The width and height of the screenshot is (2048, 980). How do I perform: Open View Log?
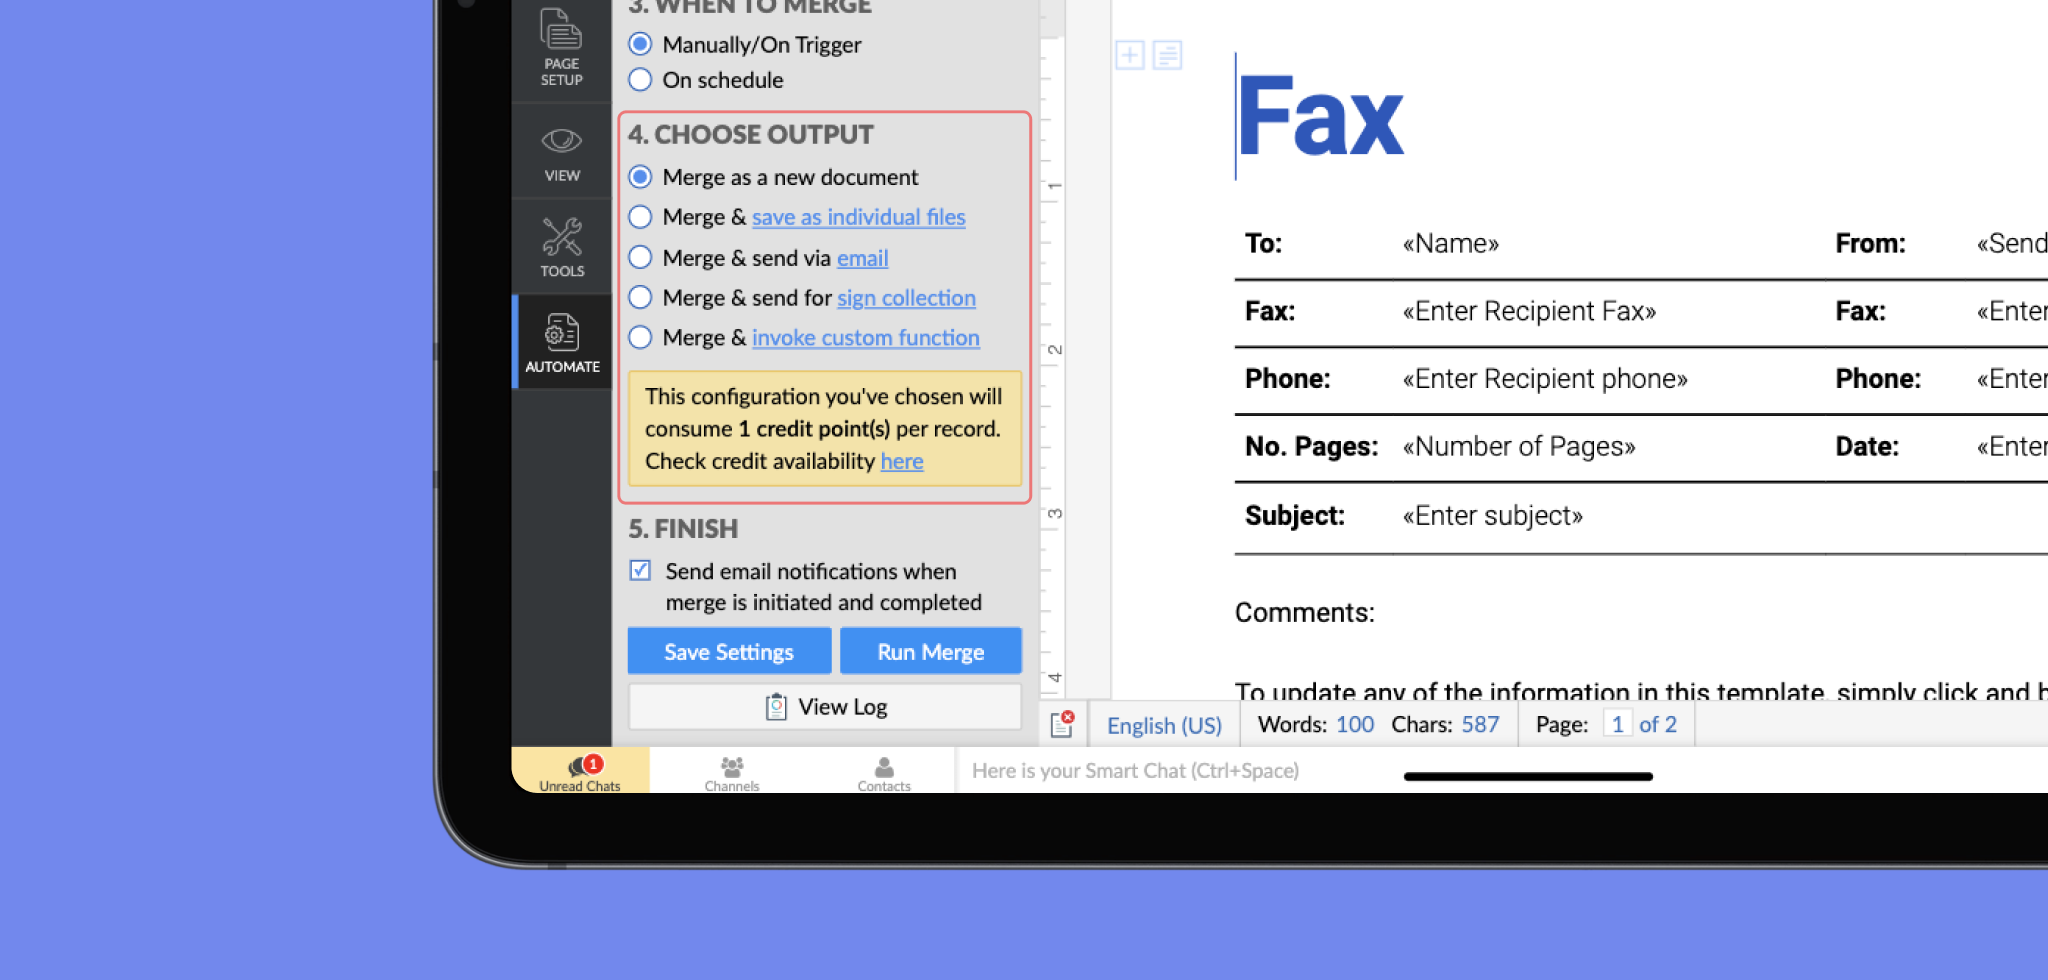click(x=825, y=707)
